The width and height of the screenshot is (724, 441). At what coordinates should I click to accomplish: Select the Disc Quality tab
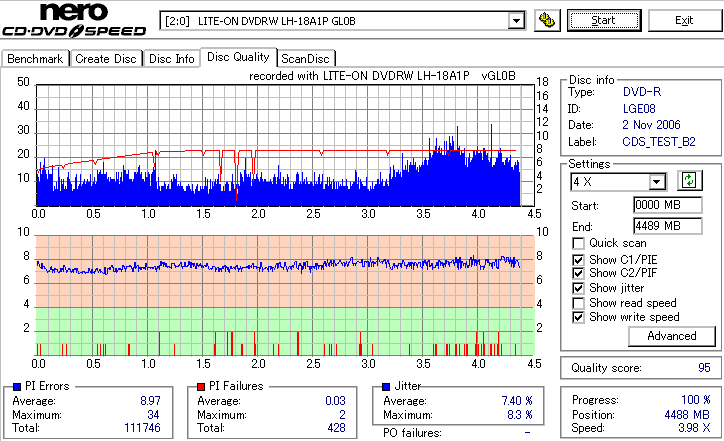point(238,57)
